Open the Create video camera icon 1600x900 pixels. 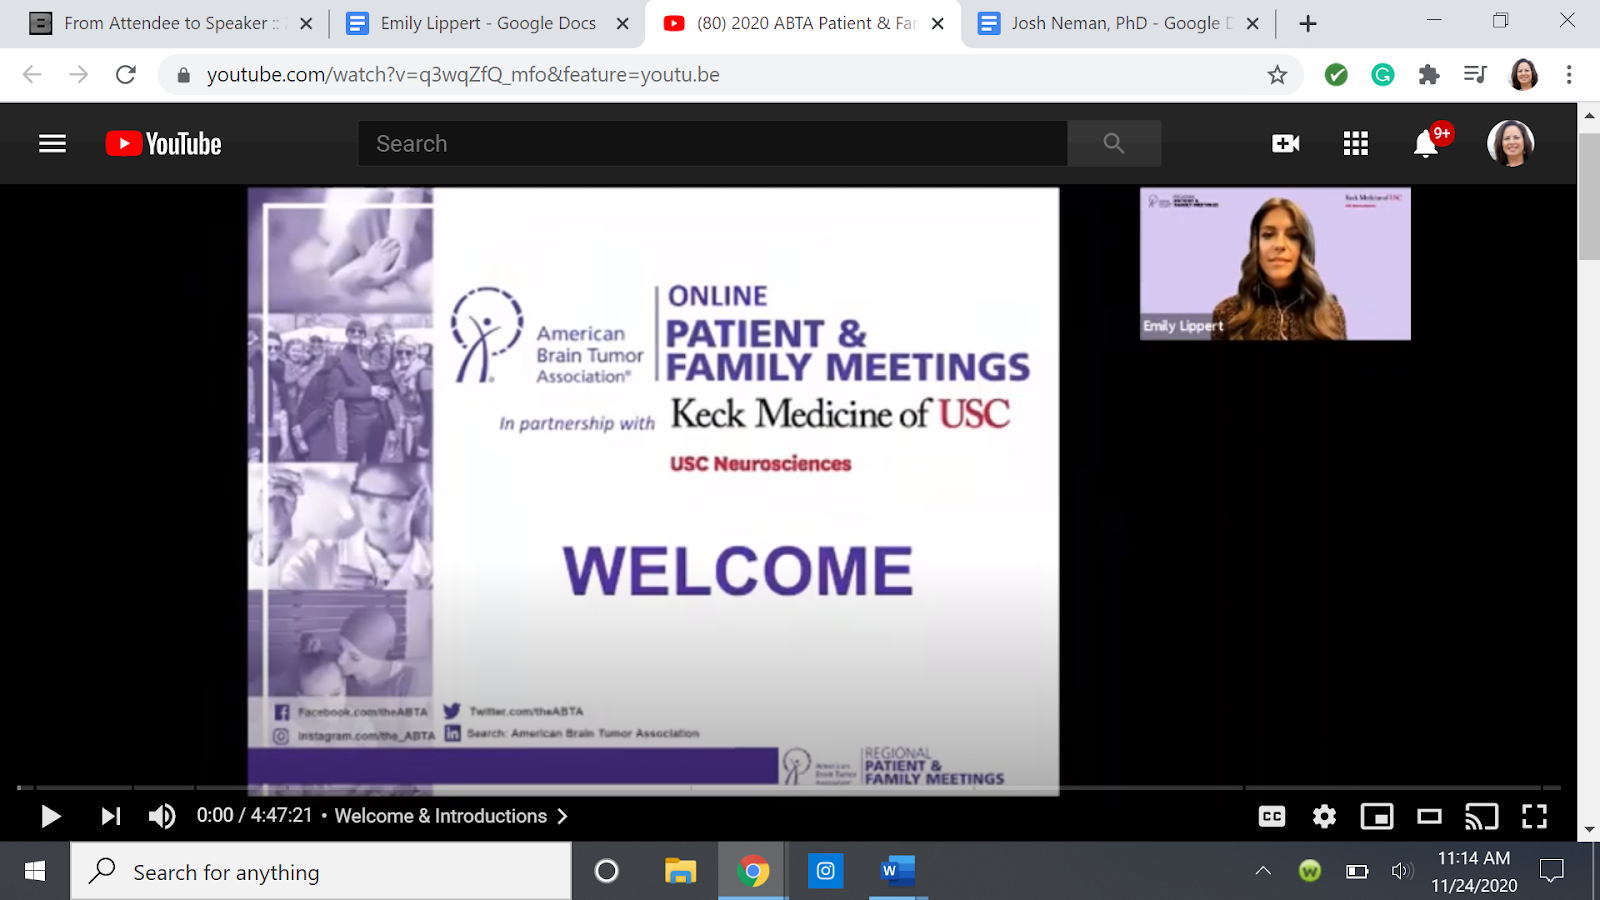pos(1286,144)
